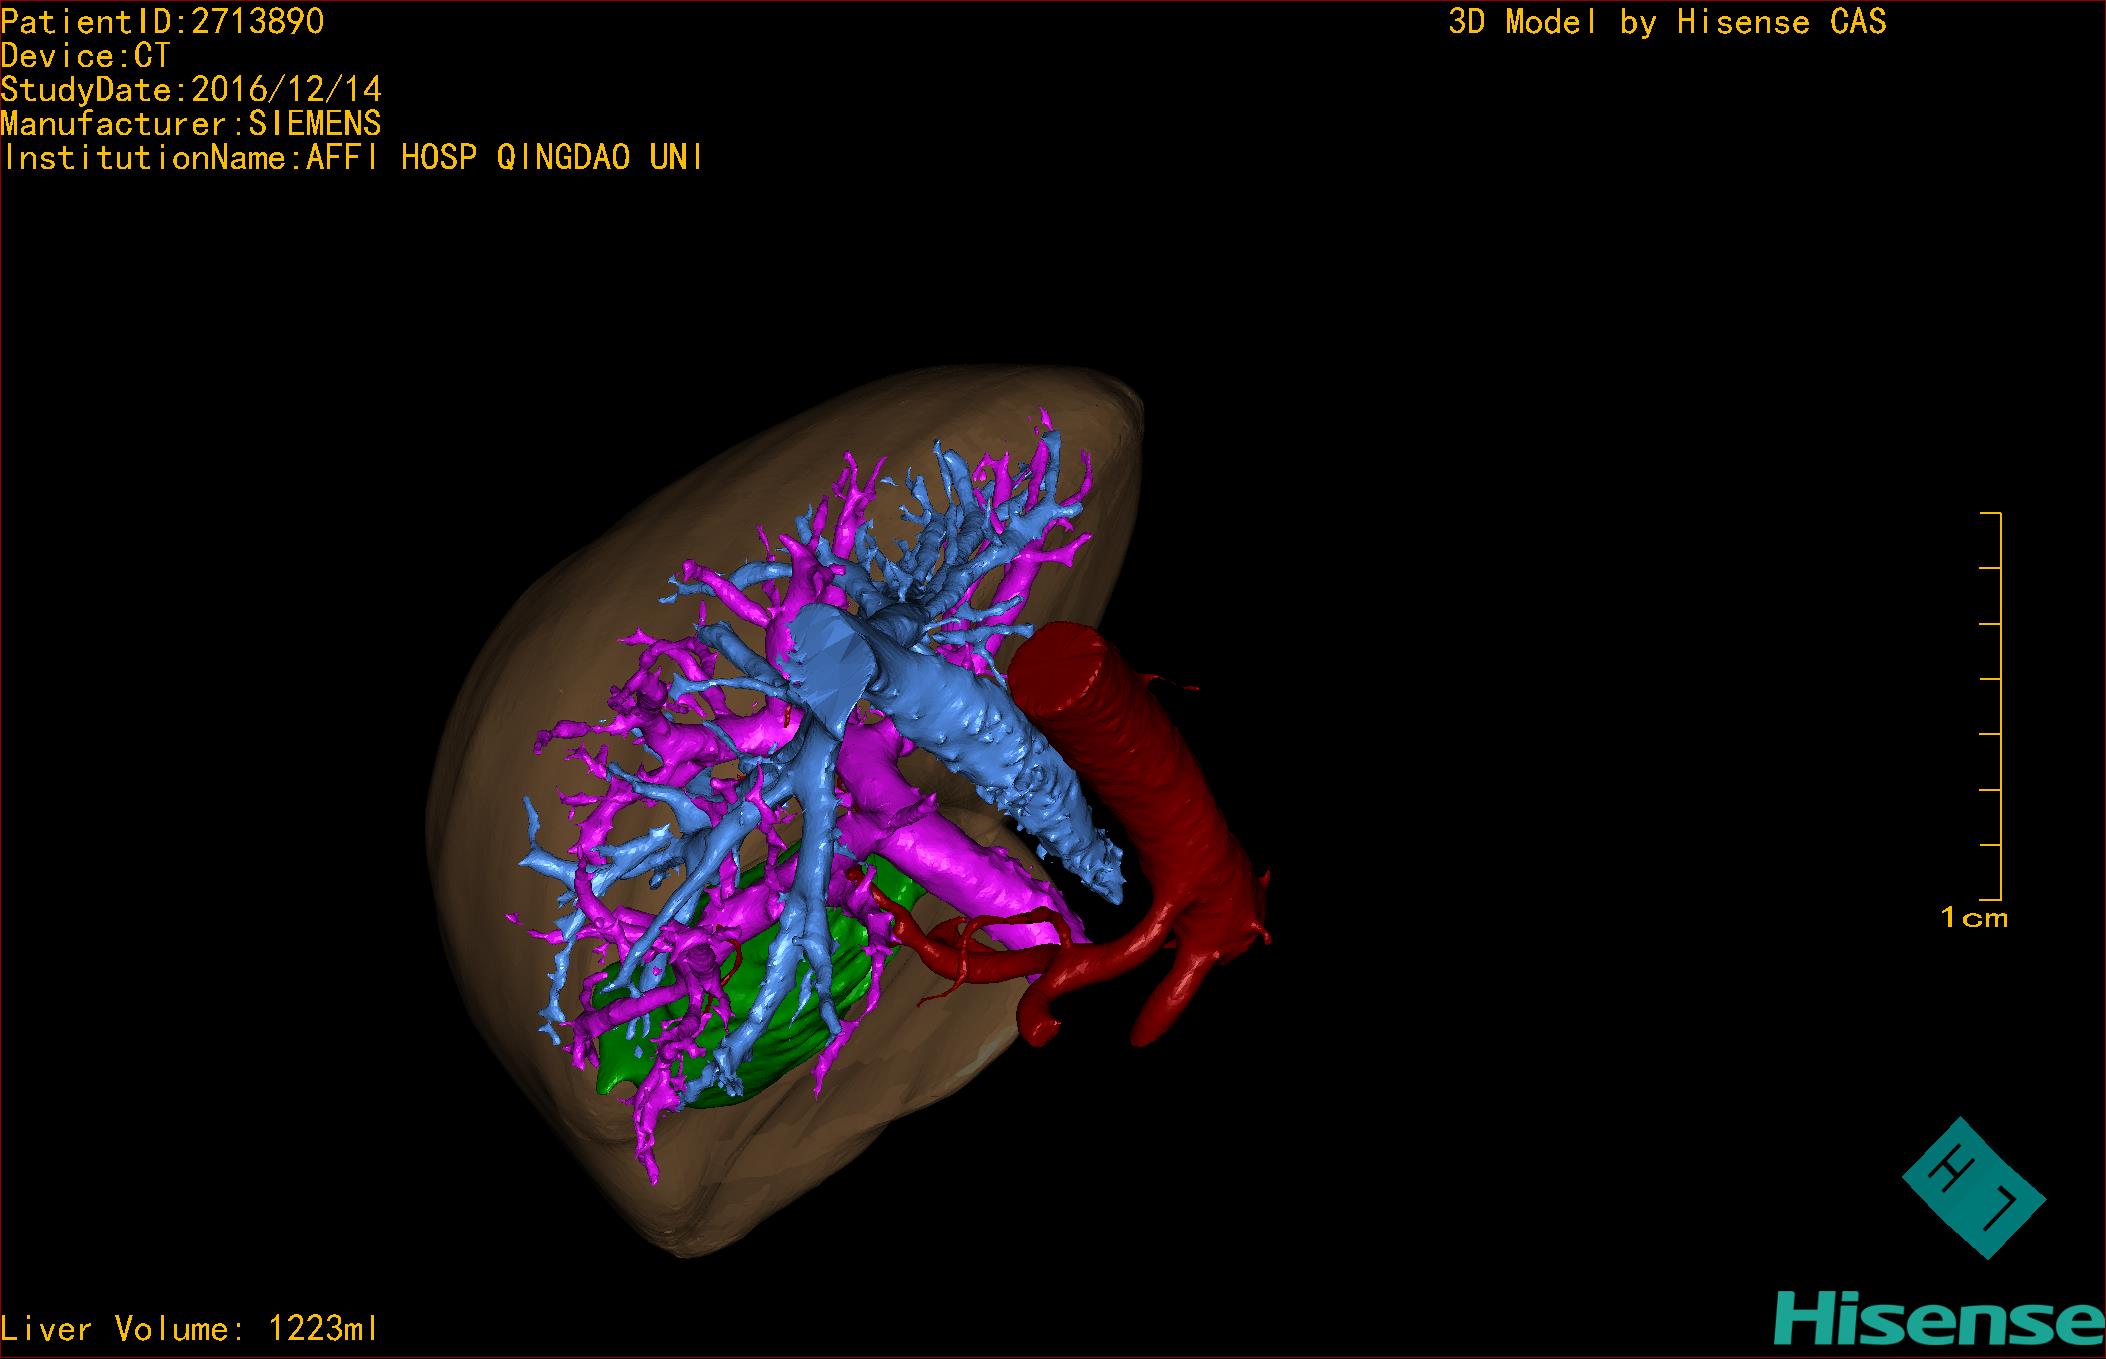Click the 3D Model by Hisense CAS title
The height and width of the screenshot is (1359, 2106).
pos(1666,22)
